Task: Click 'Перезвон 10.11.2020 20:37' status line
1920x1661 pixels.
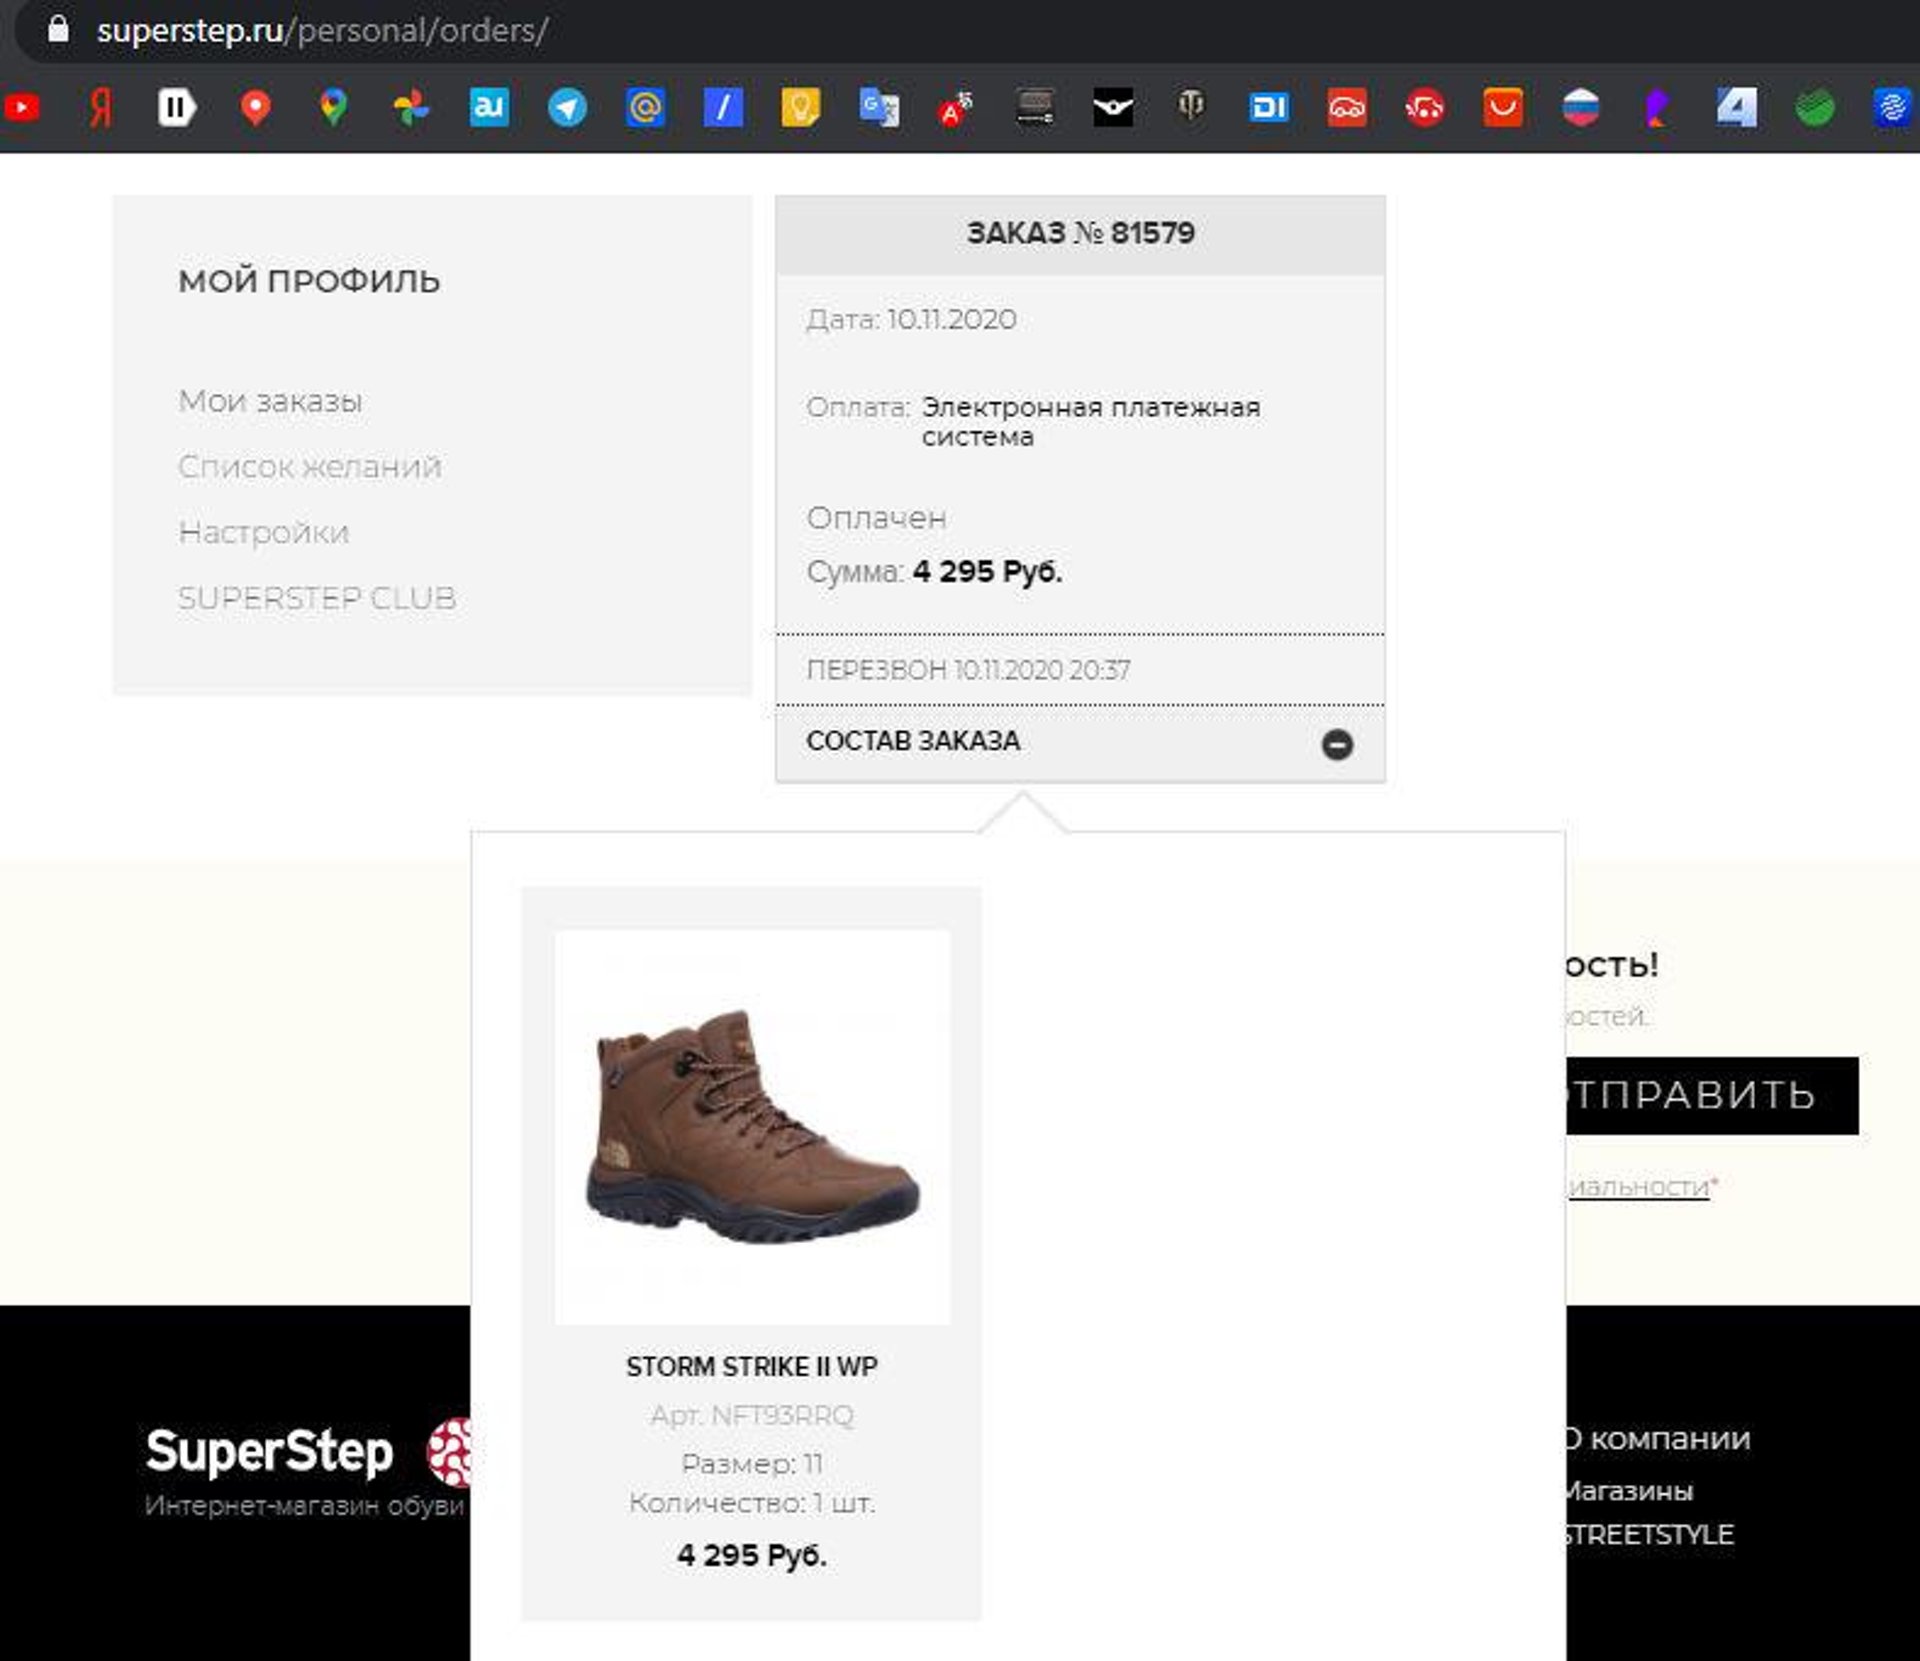Action: pos(968,670)
